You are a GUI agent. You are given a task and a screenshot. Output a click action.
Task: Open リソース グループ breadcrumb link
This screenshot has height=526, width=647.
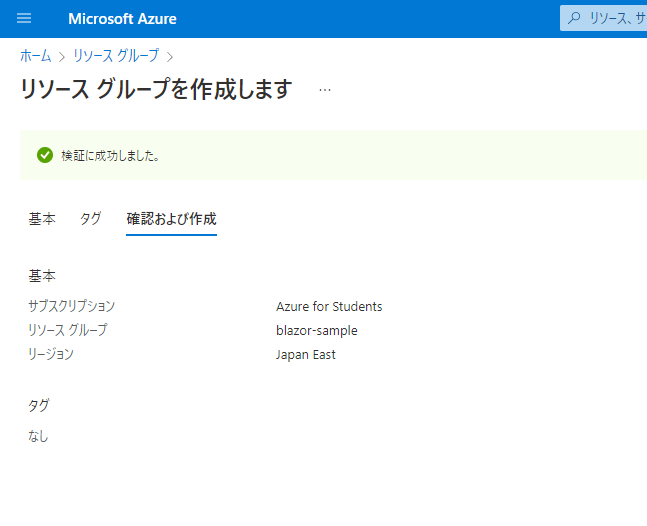116,56
